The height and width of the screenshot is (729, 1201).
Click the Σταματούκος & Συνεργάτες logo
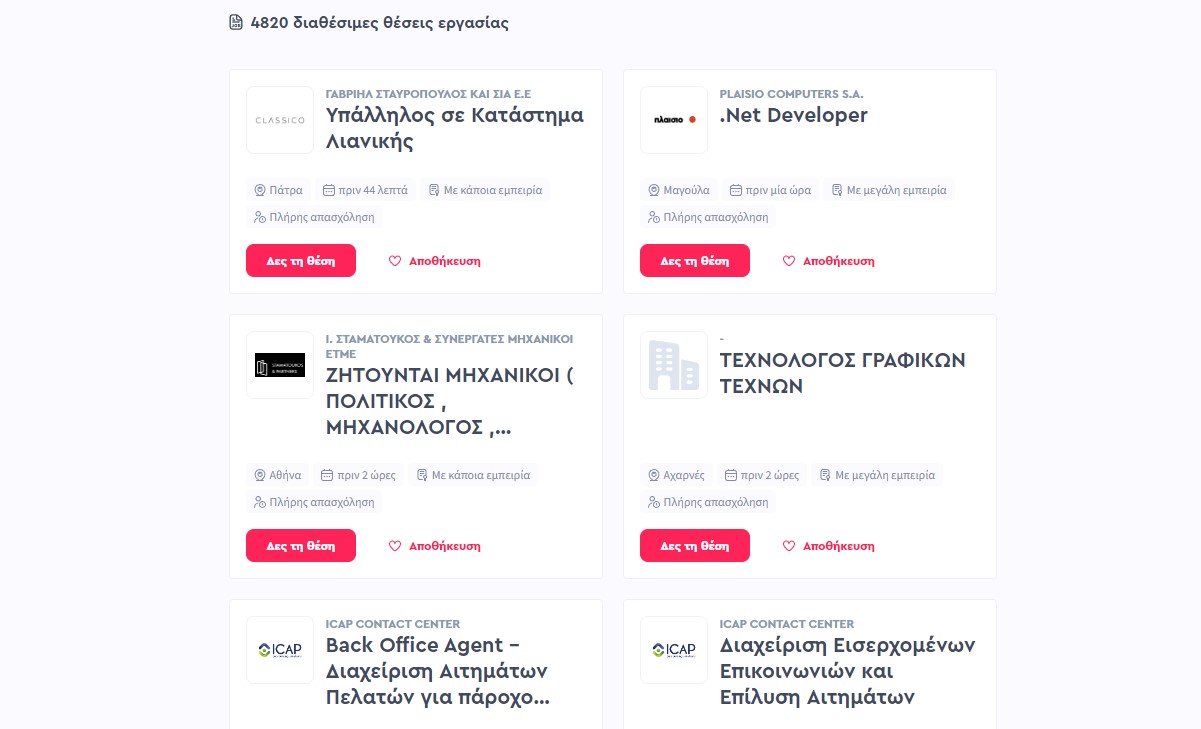pos(280,365)
